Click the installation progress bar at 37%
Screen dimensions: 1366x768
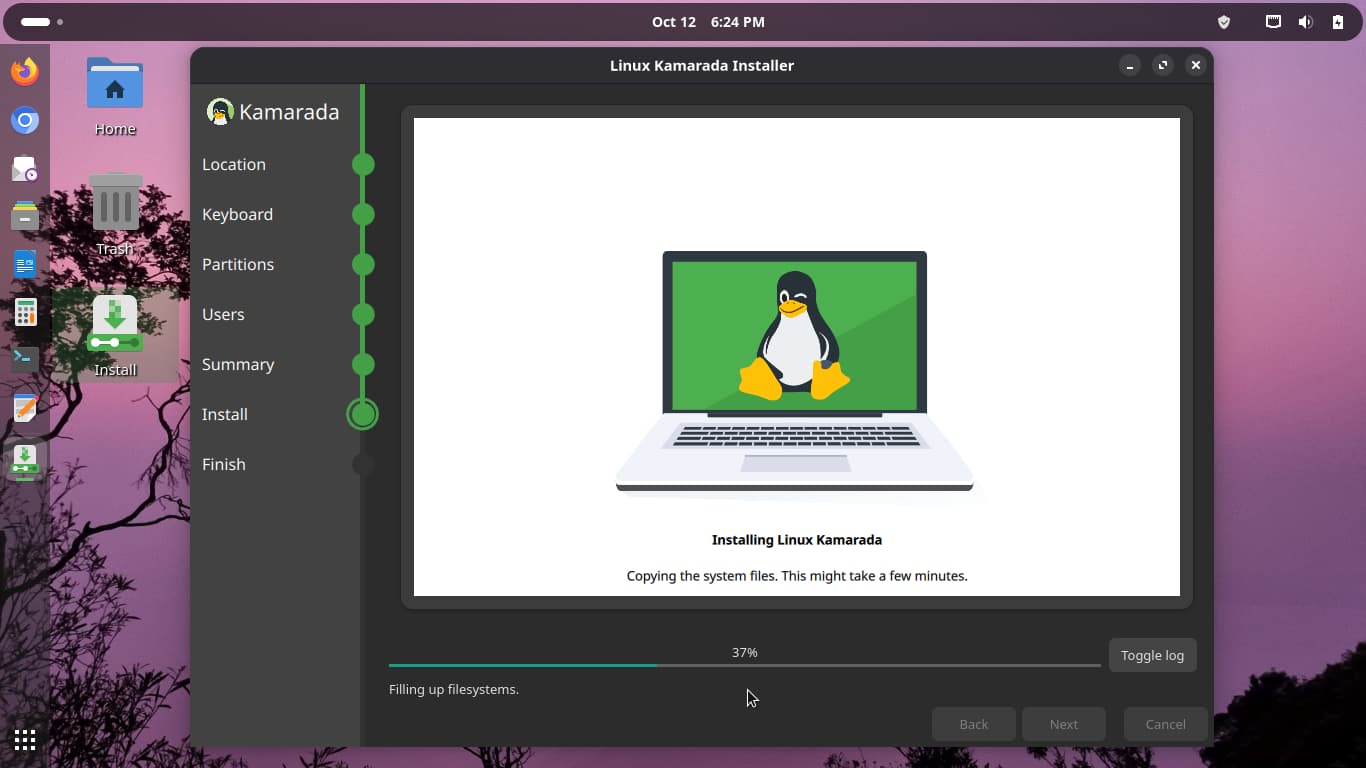tap(744, 664)
